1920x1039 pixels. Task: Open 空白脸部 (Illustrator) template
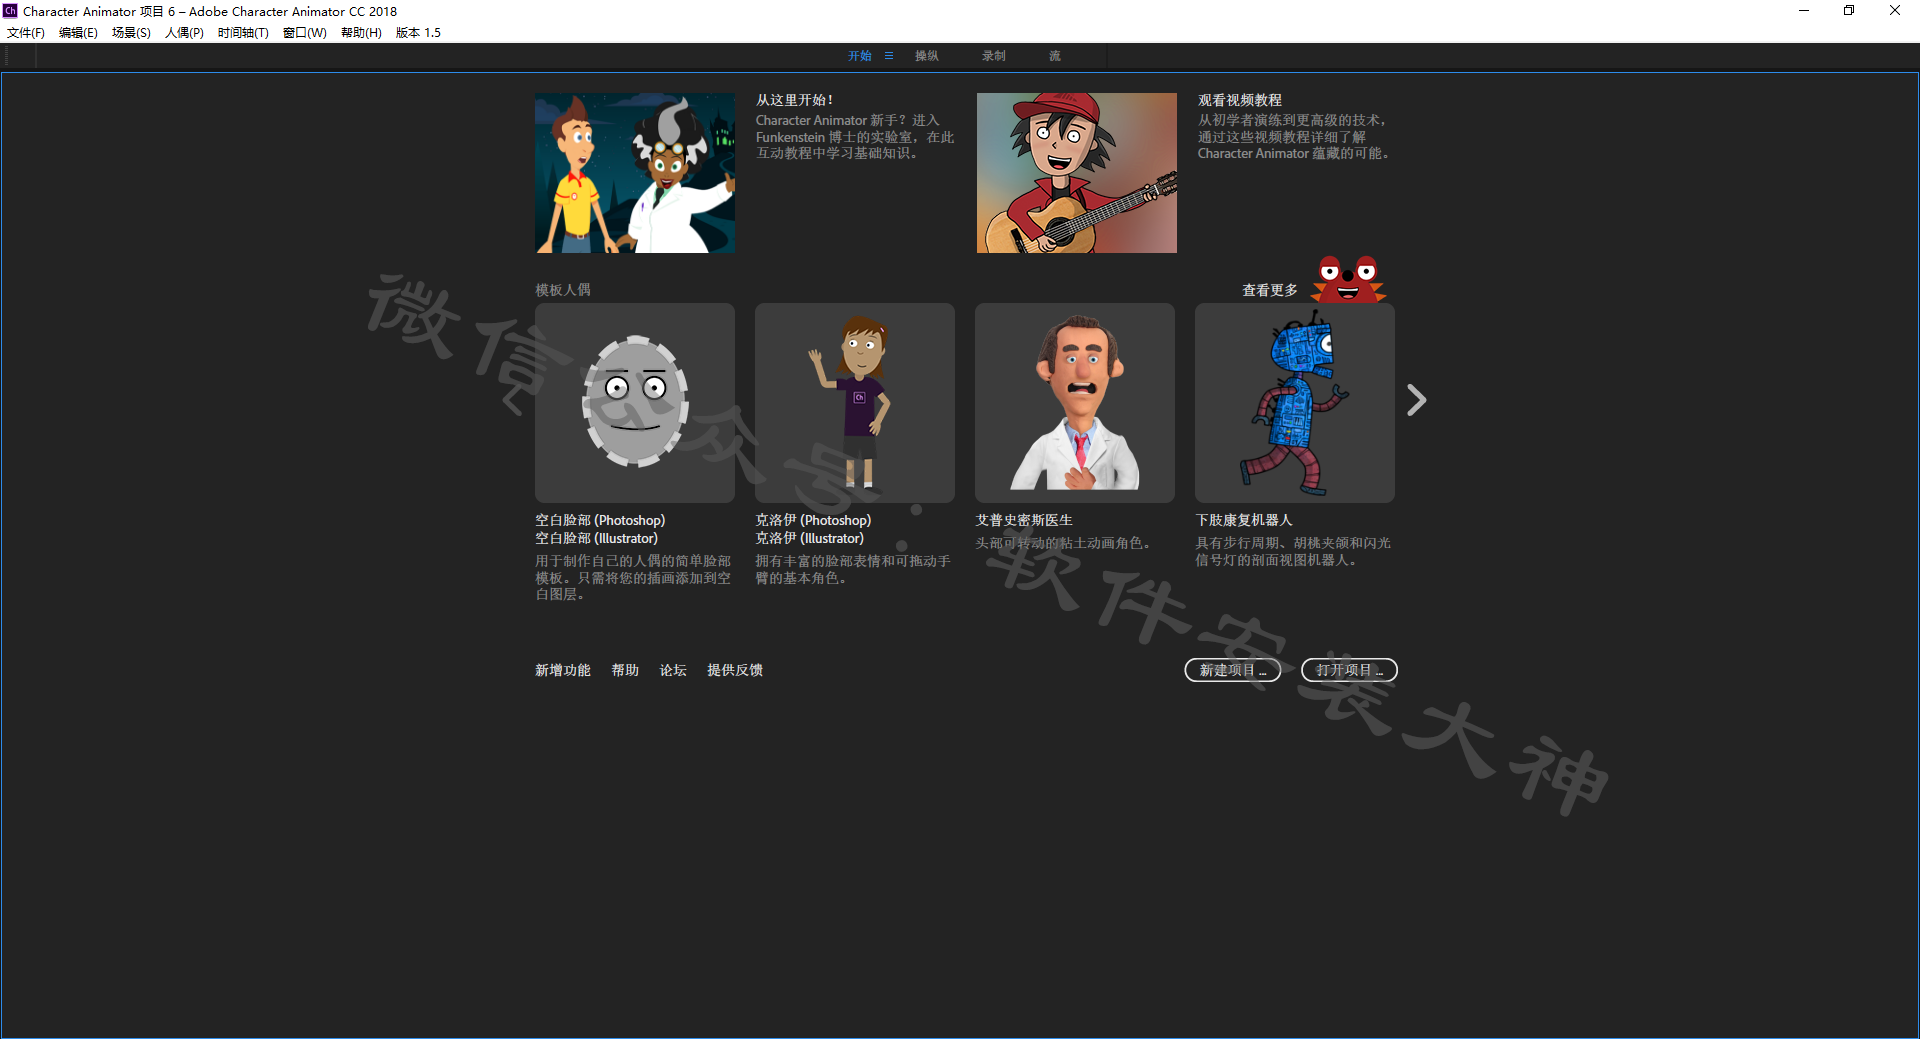click(x=597, y=538)
